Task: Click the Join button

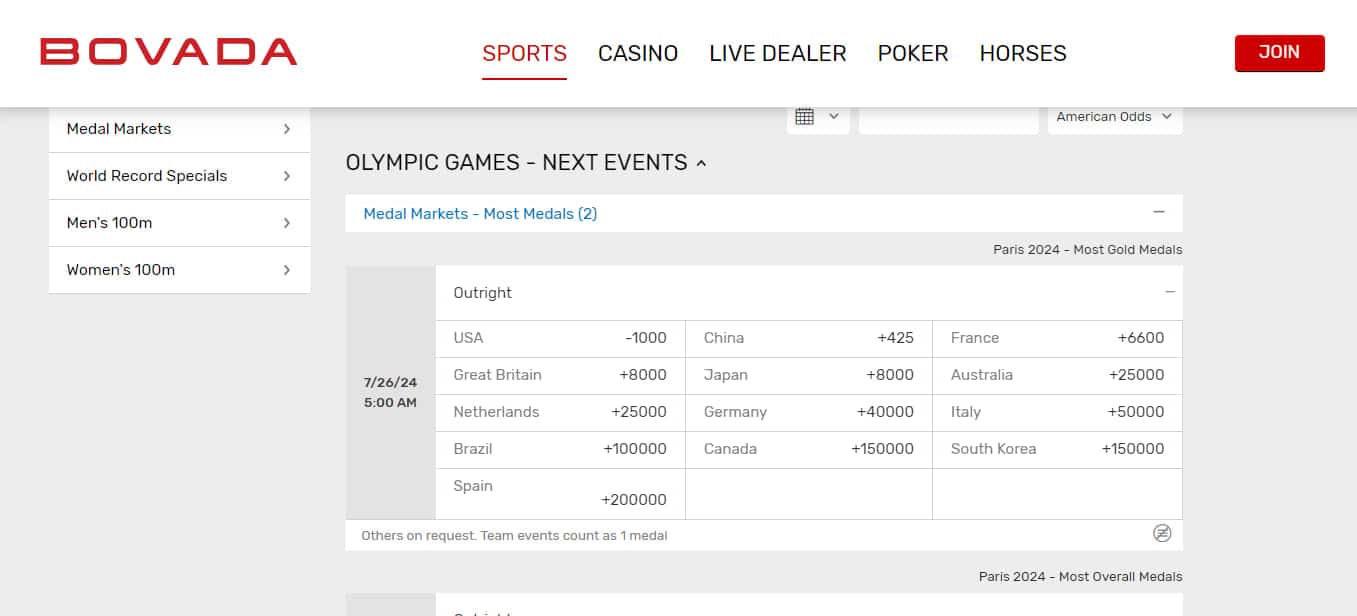Action: pos(1279,53)
